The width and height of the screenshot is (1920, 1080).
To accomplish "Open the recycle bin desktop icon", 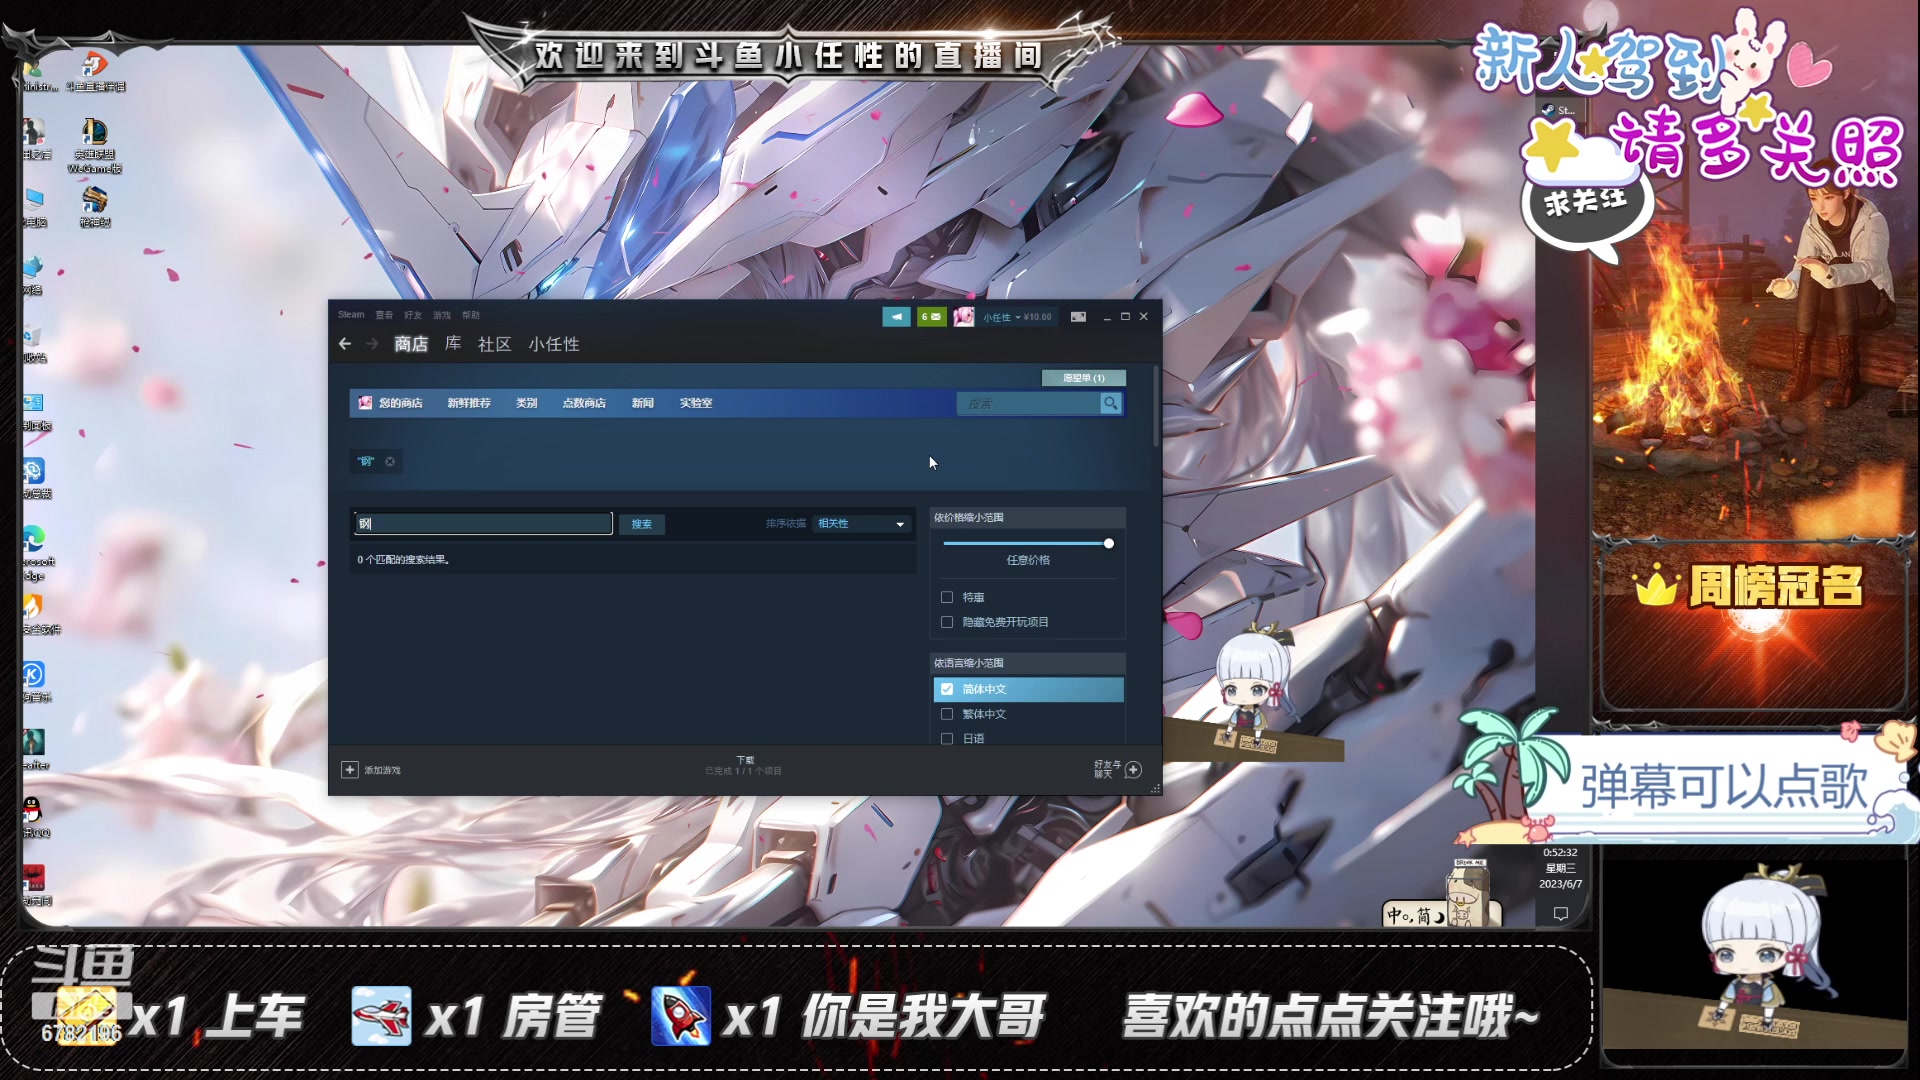I will tap(35, 342).
